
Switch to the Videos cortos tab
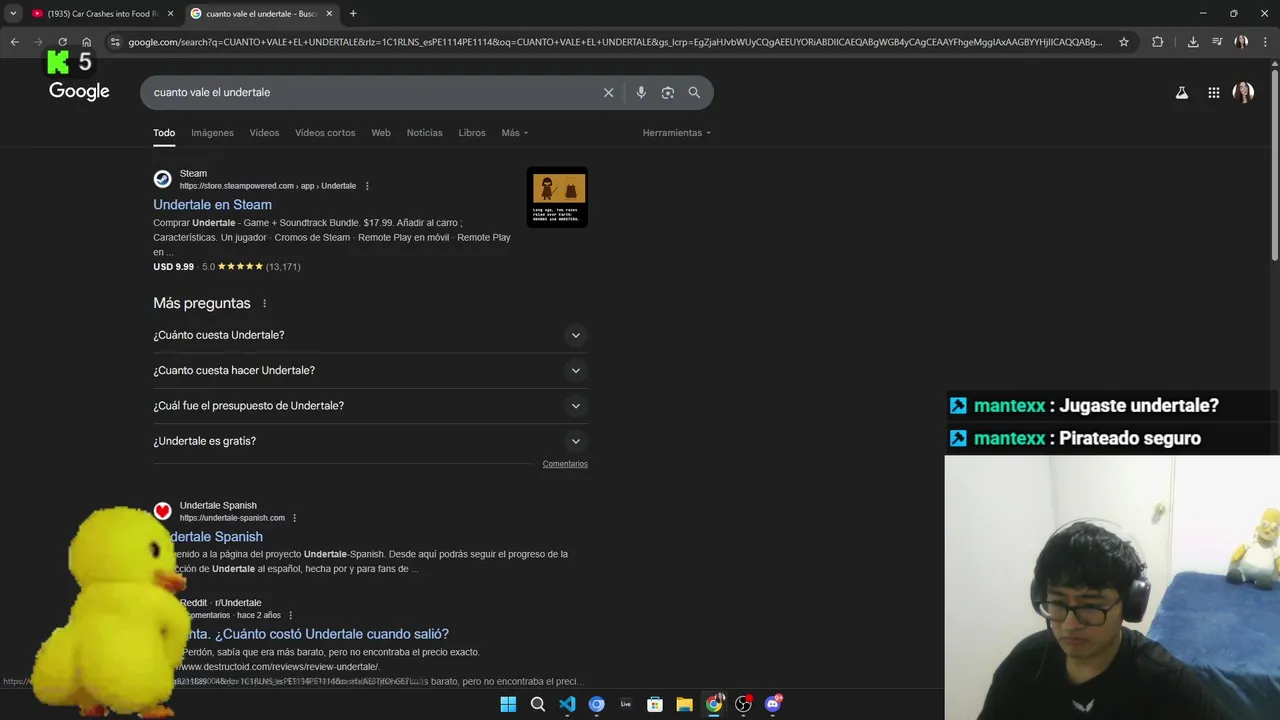(325, 133)
